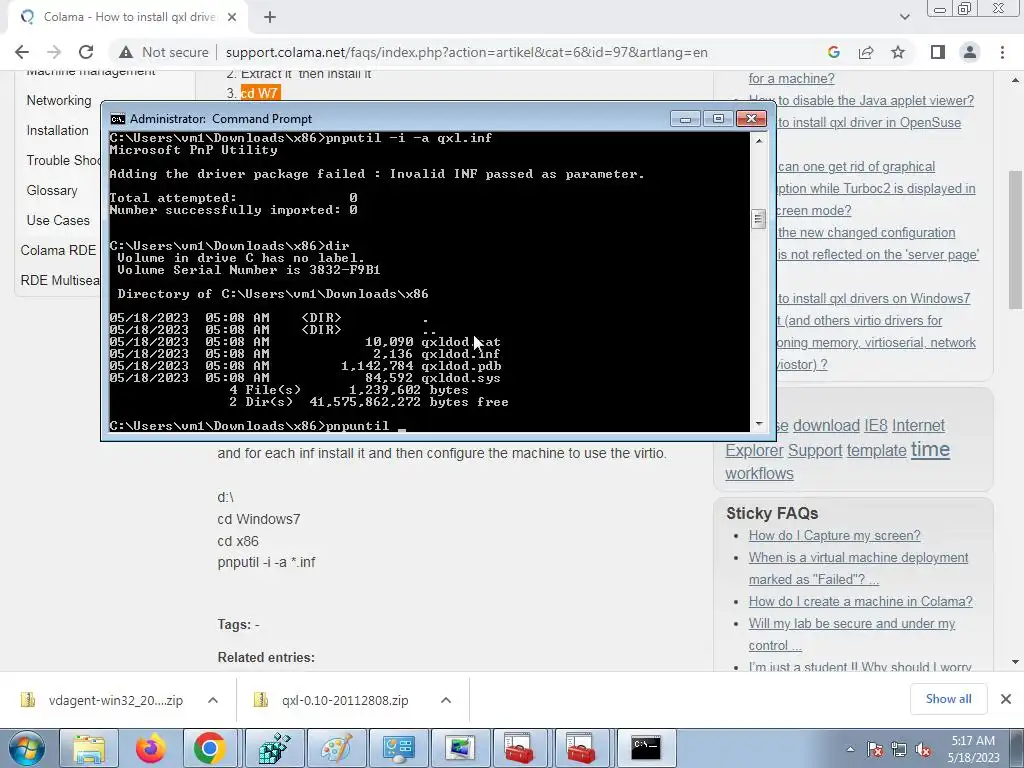Open Chrome three-dot menu

[1002, 52]
